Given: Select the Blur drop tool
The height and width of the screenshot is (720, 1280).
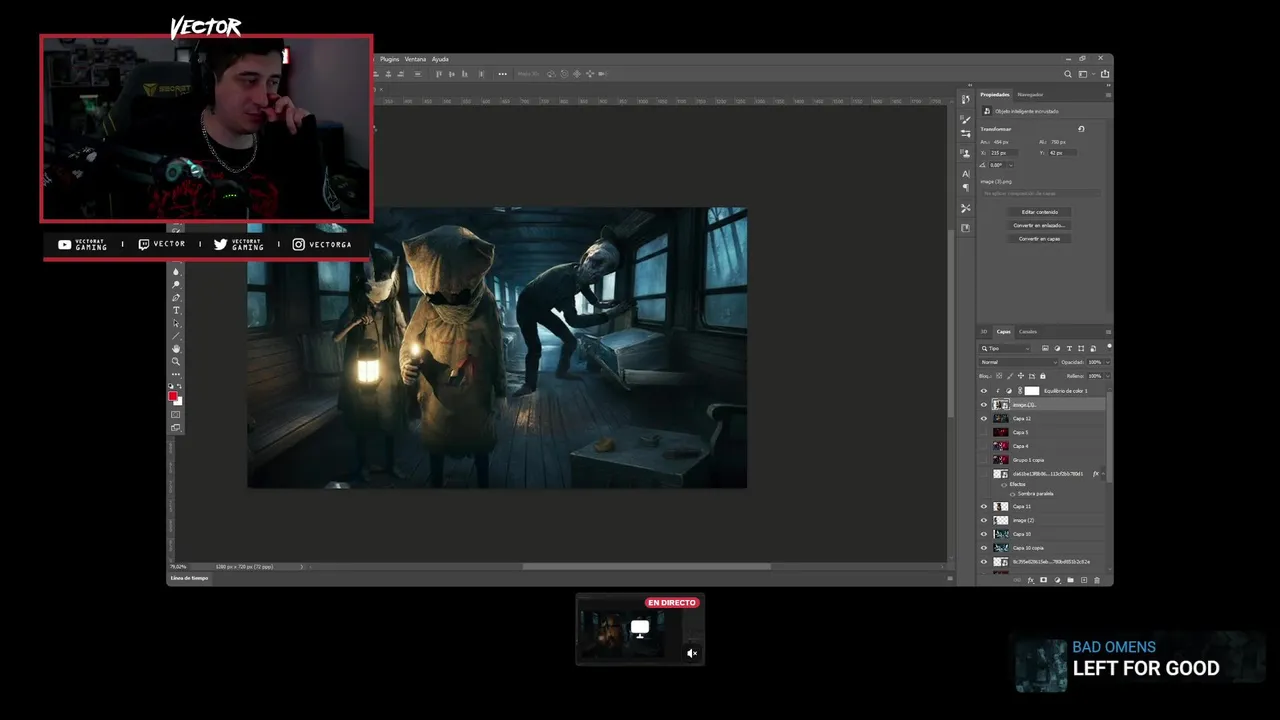Looking at the screenshot, I should pyautogui.click(x=176, y=272).
